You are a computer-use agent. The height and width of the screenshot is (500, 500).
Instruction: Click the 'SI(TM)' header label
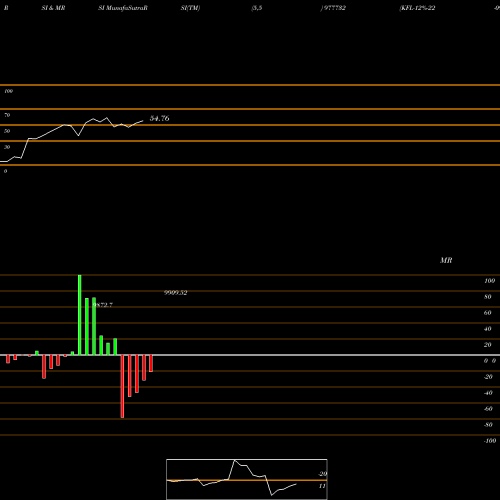tap(190, 8)
